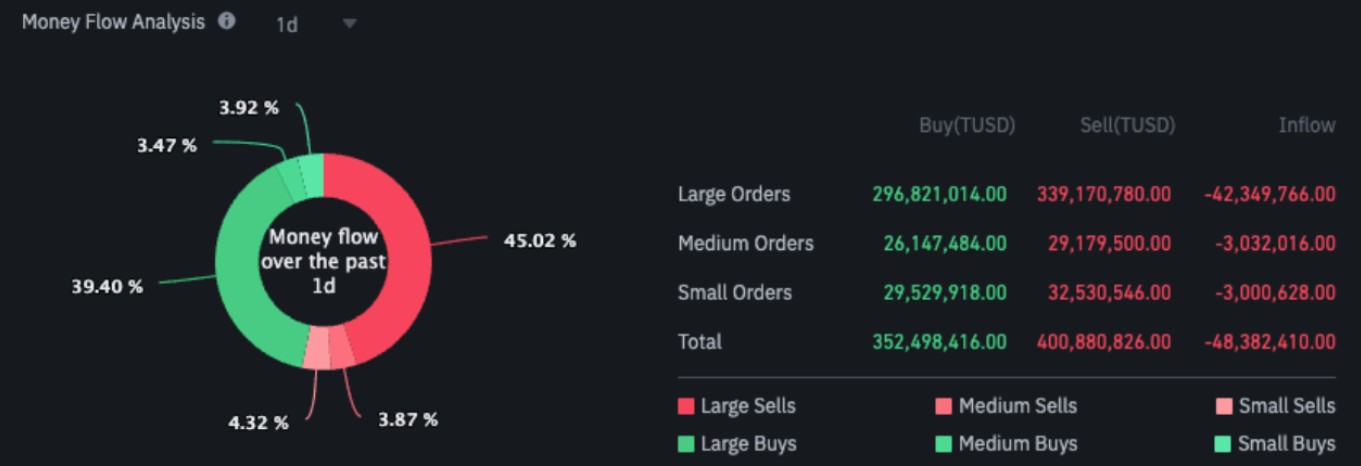Viewport: 1361px width, 466px height.
Task: Toggle the Medium Sells legend item
Action: click(x=1006, y=406)
